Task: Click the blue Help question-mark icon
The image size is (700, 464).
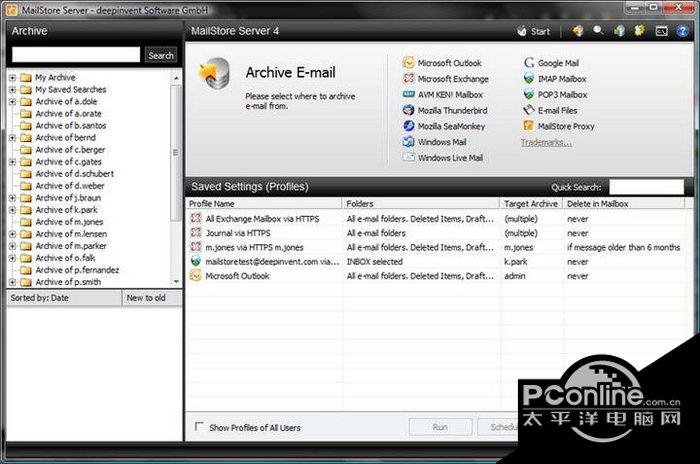Action: (682, 31)
